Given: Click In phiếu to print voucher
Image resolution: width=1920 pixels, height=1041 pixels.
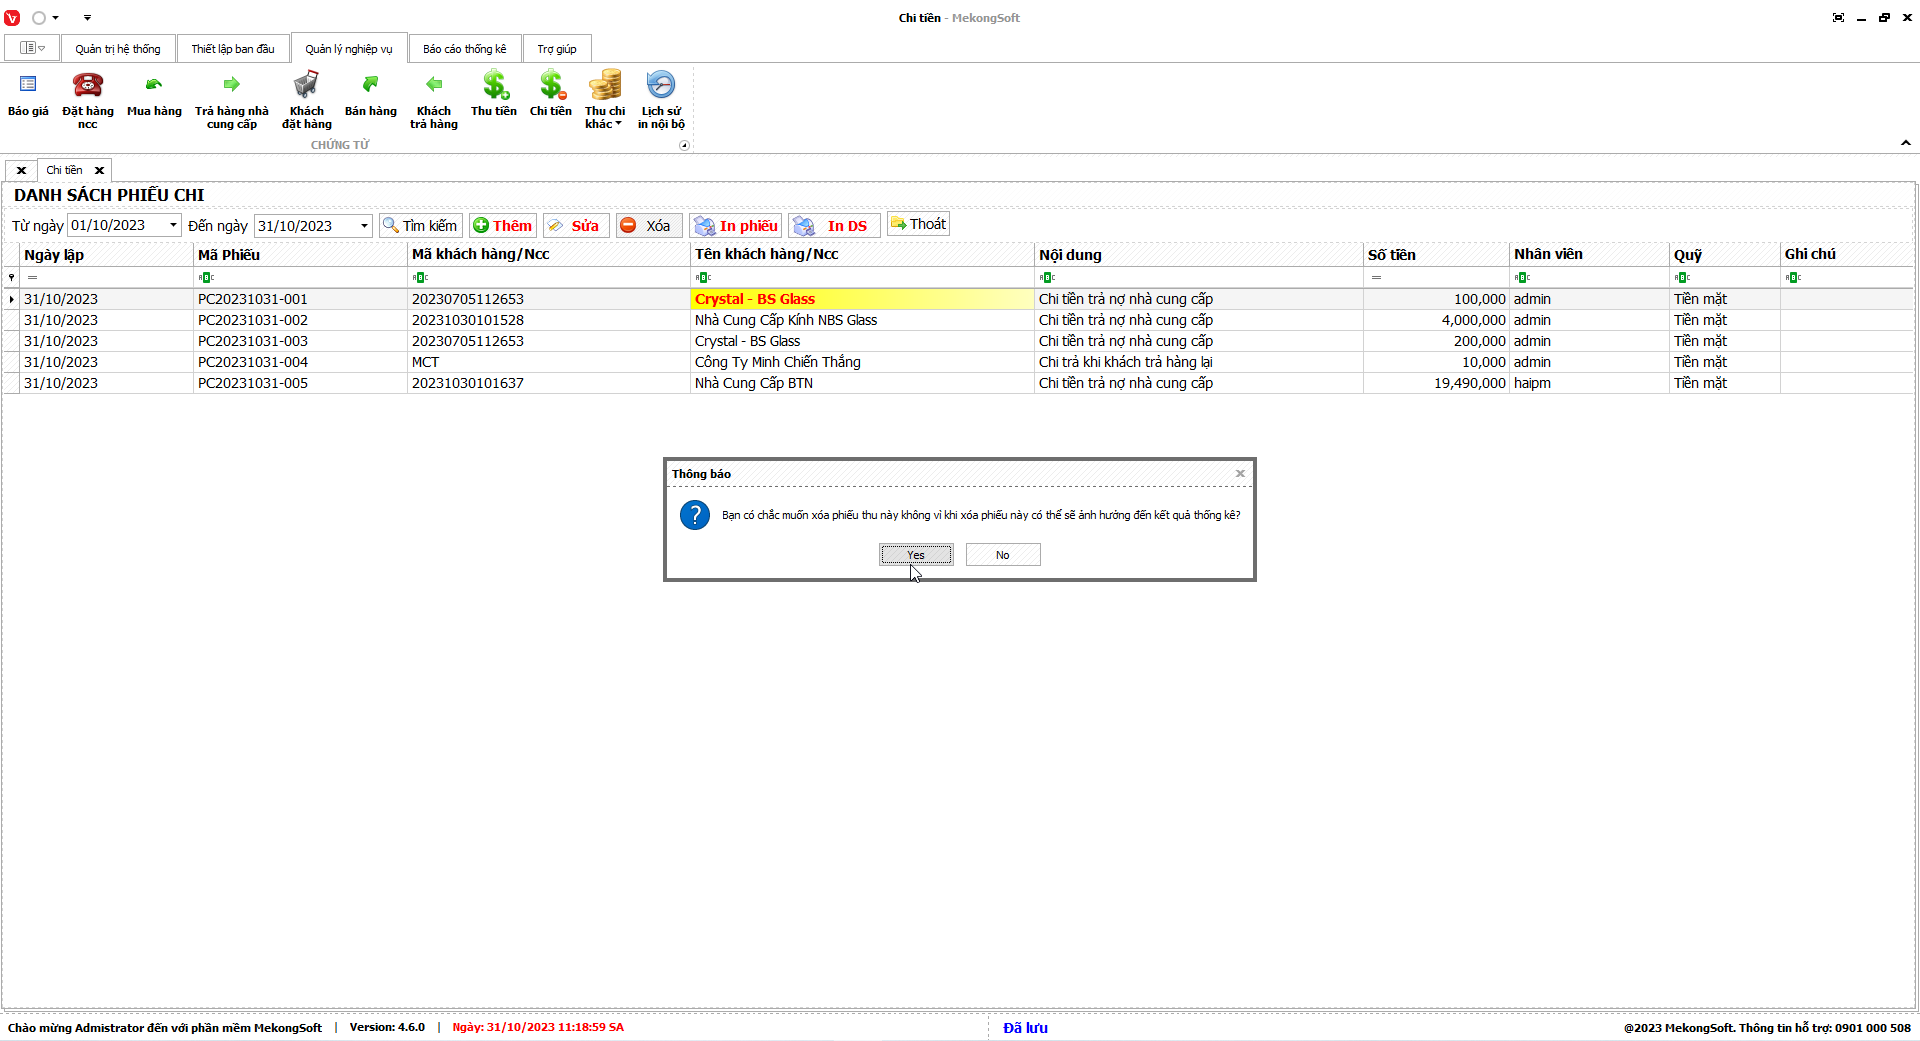Looking at the screenshot, I should point(736,226).
